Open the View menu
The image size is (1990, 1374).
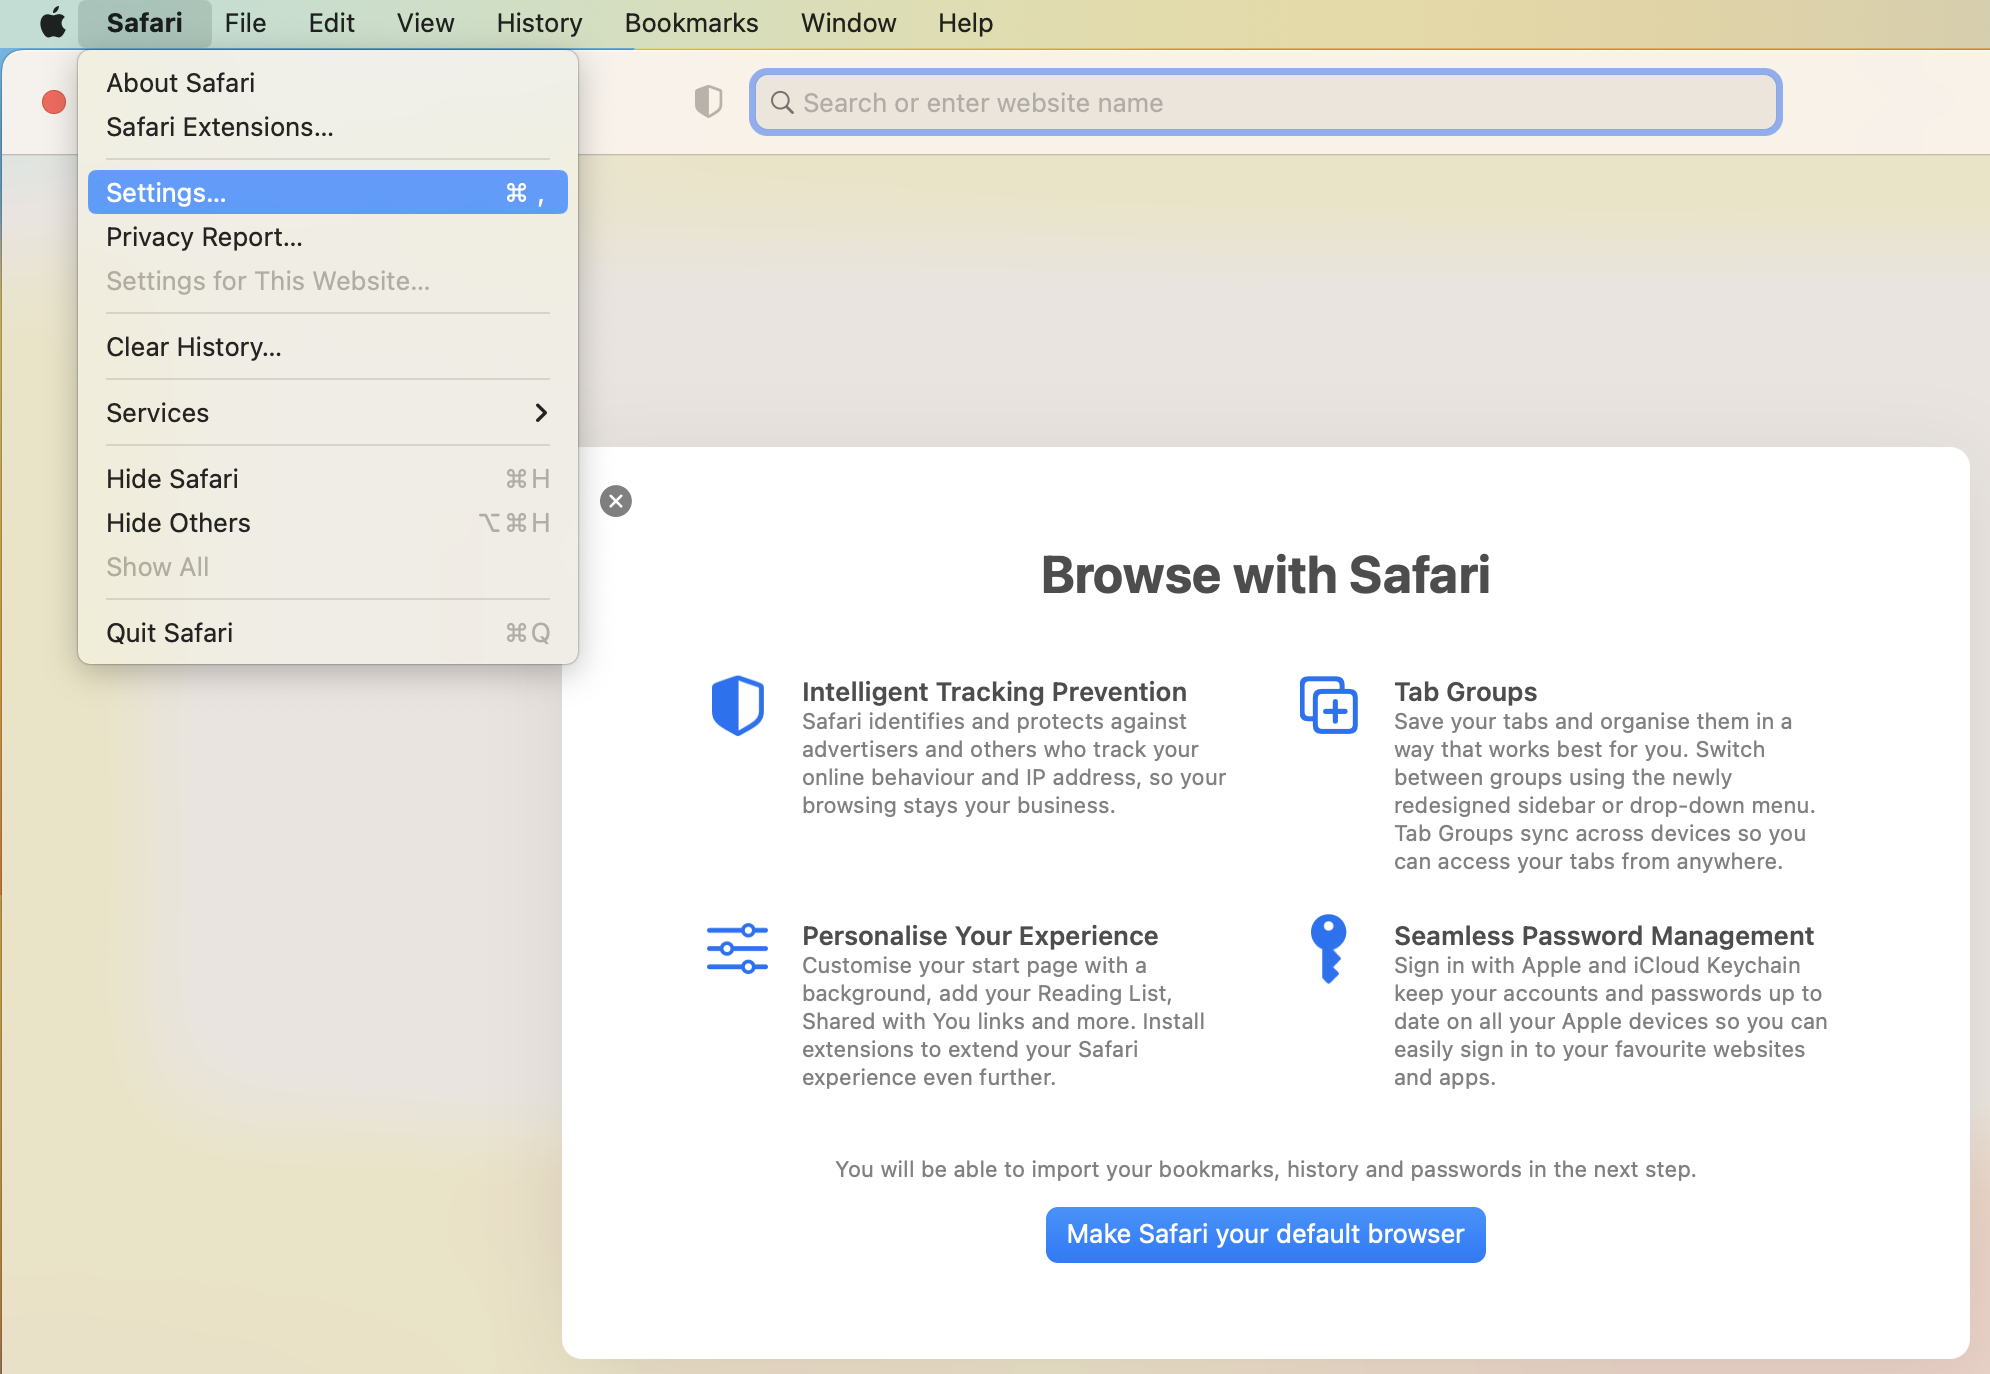(426, 23)
